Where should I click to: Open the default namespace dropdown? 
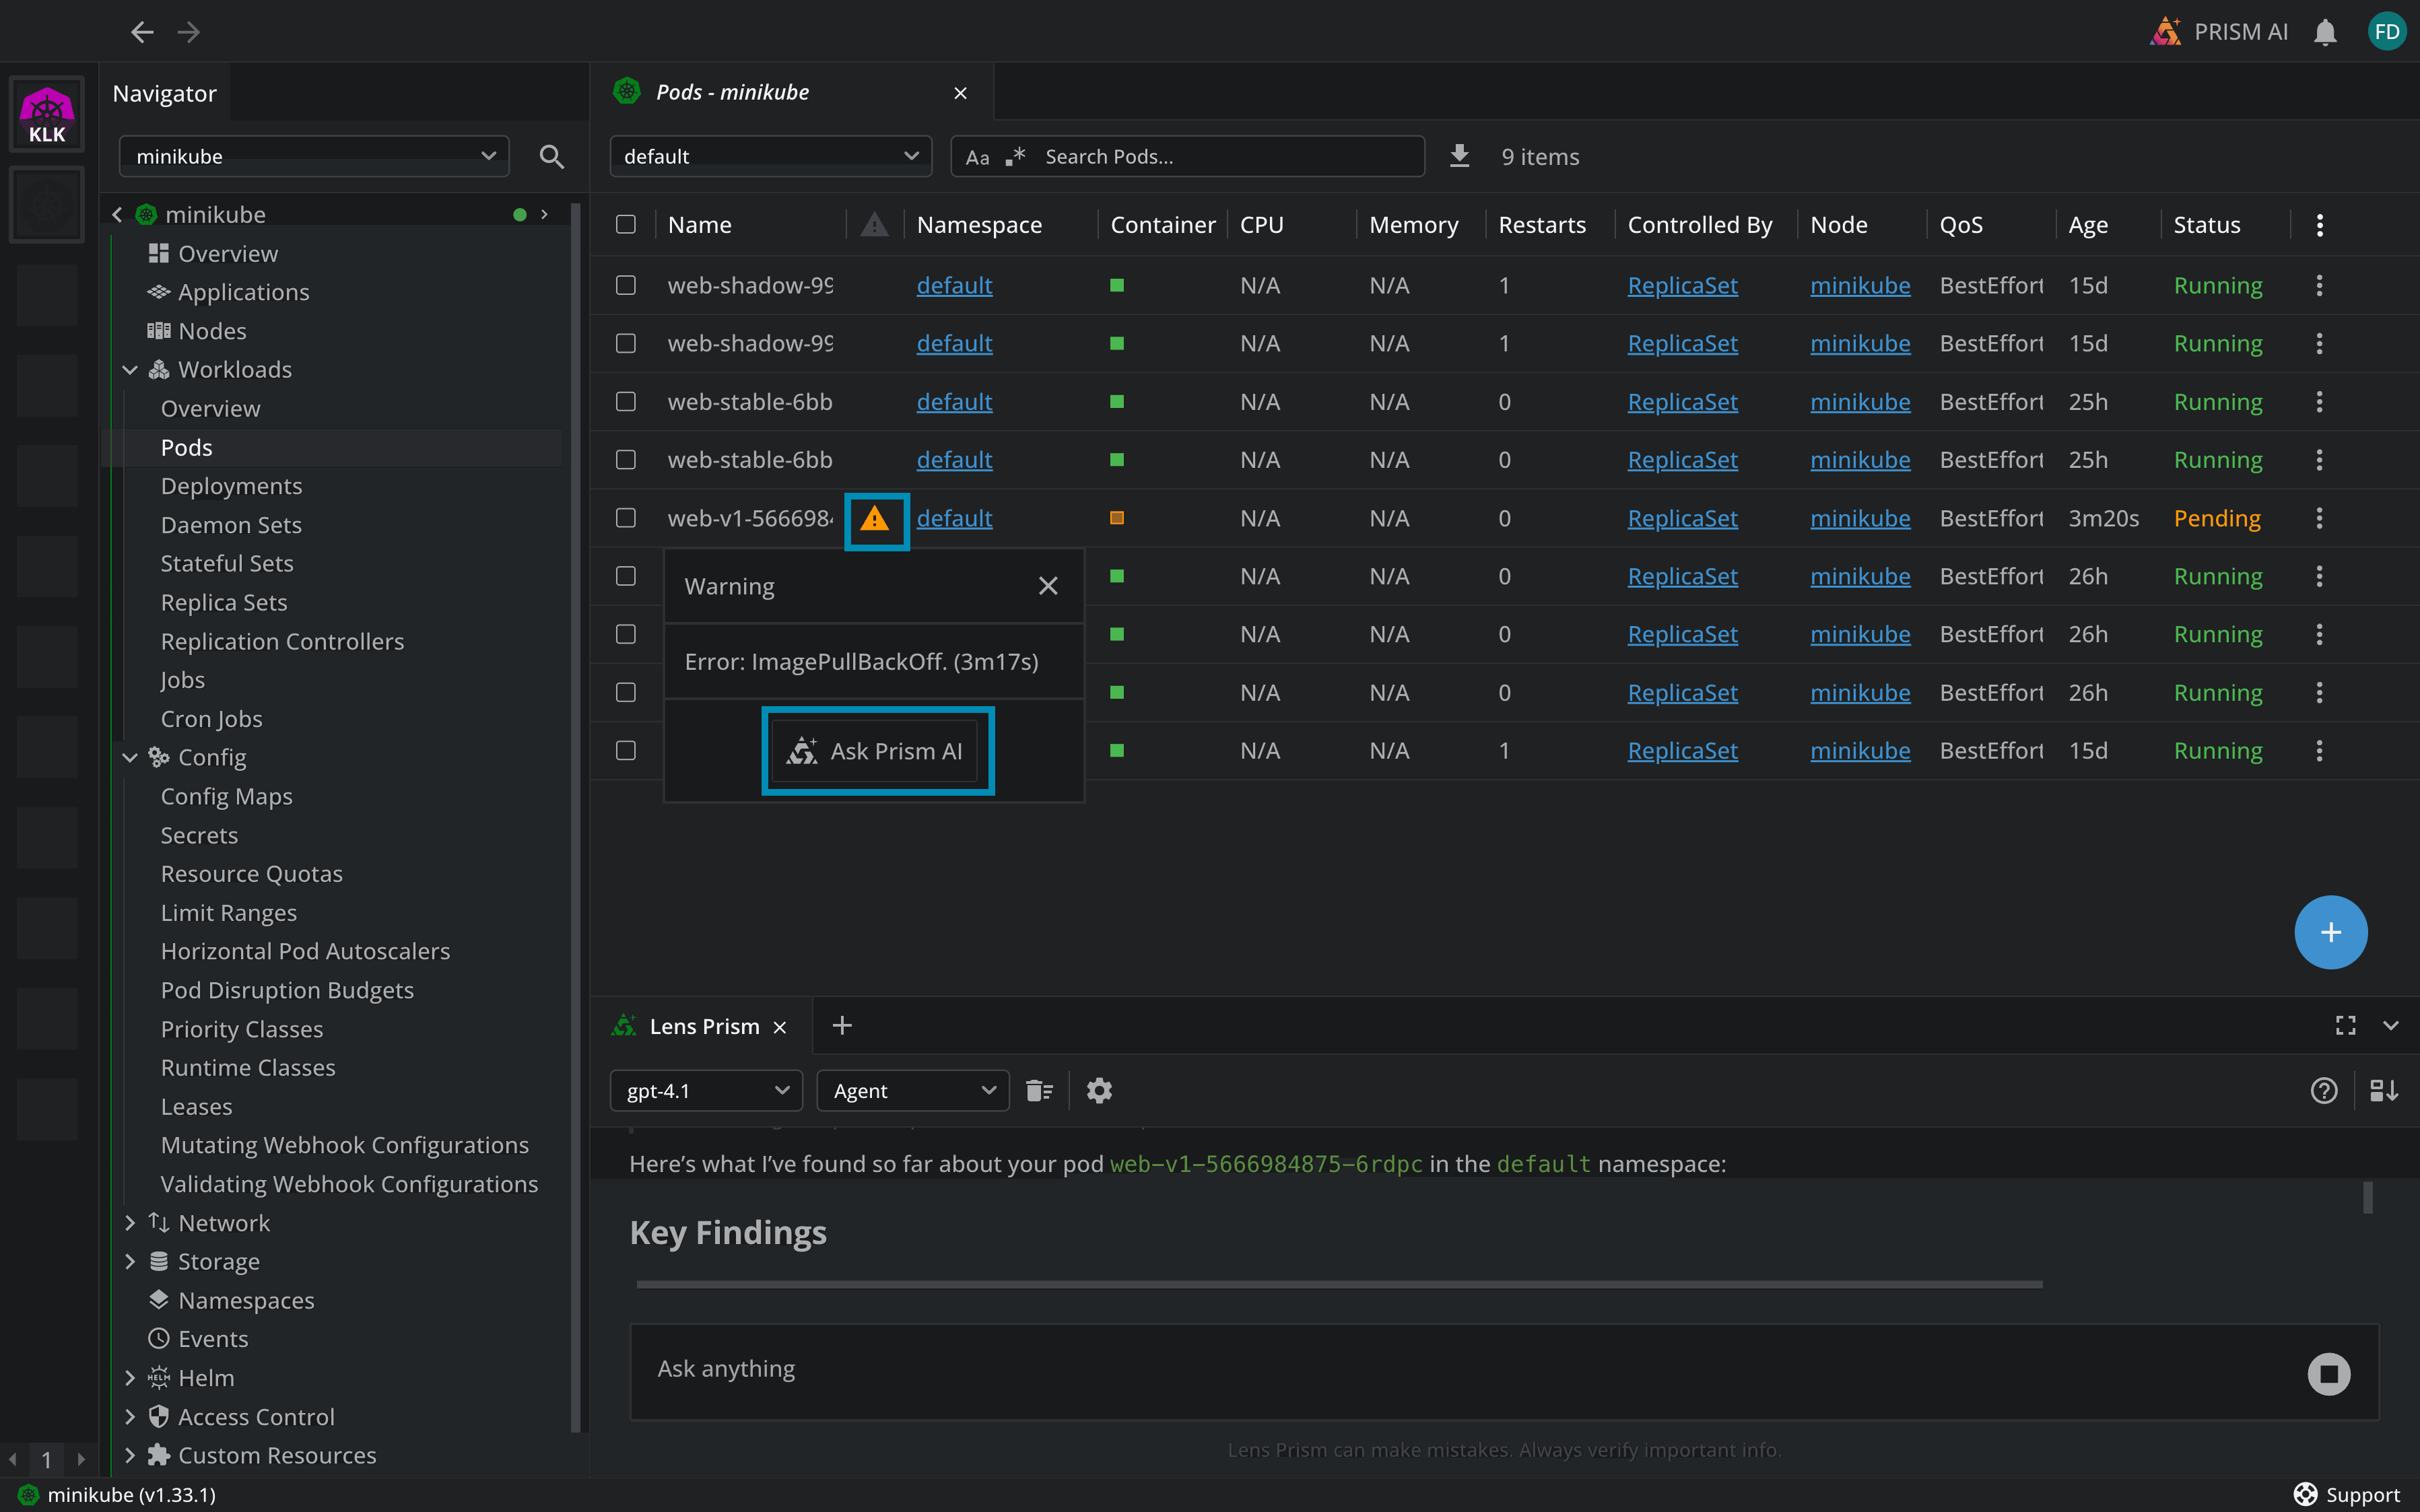pos(770,156)
